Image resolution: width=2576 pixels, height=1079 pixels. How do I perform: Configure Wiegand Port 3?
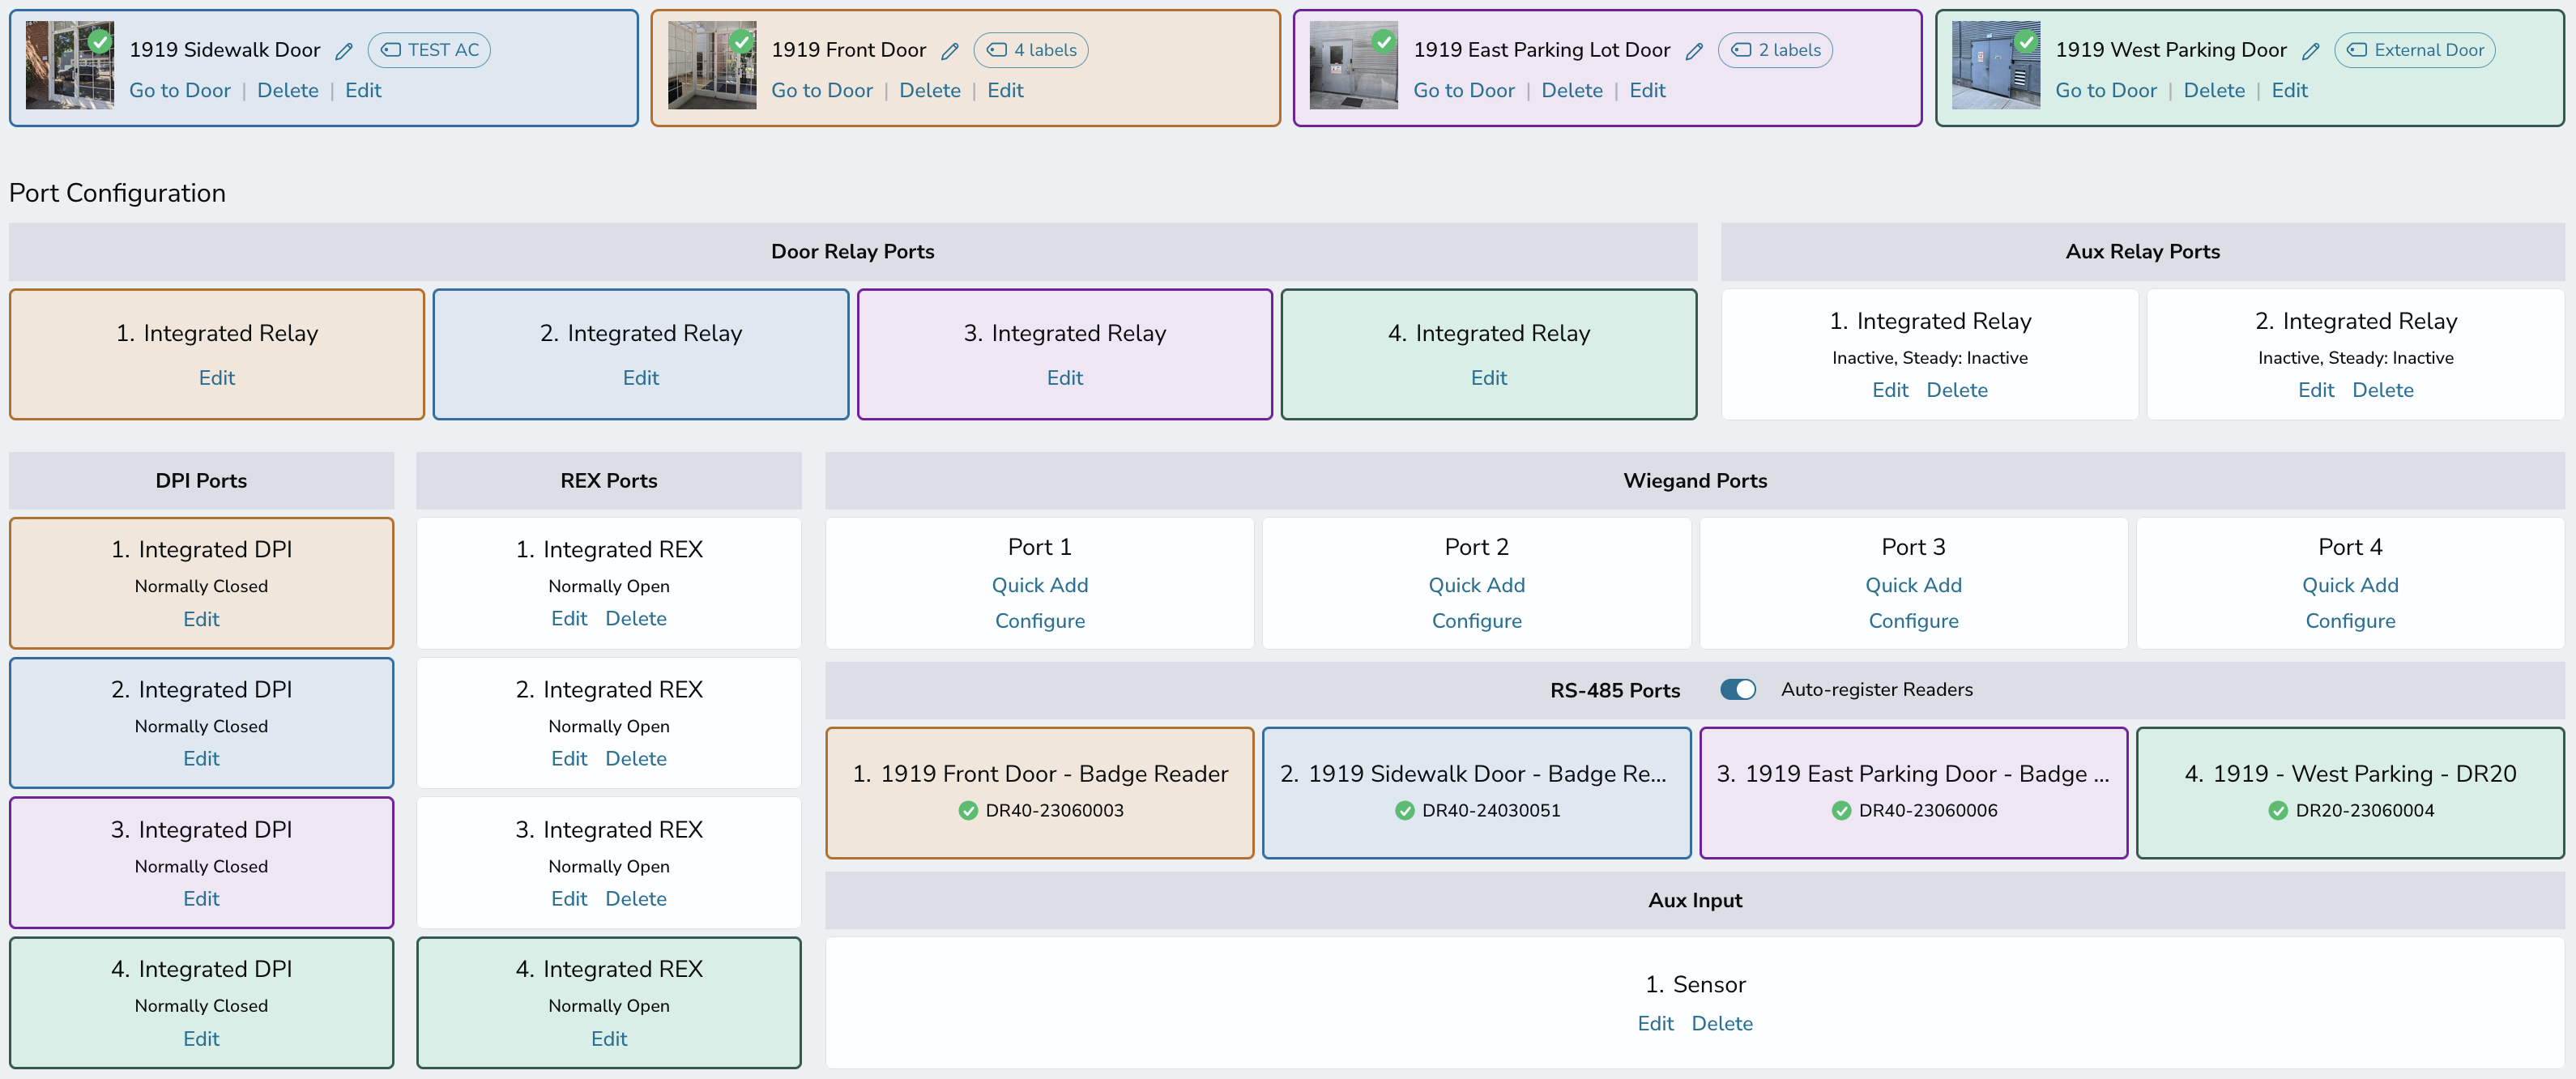[1913, 621]
